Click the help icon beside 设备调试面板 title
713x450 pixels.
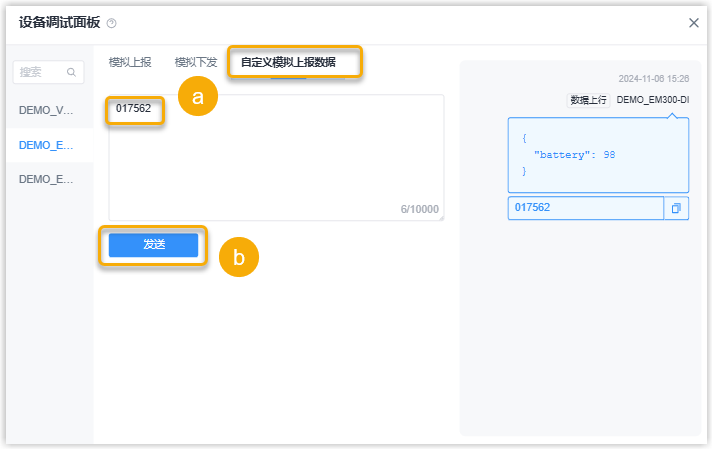pos(111,23)
